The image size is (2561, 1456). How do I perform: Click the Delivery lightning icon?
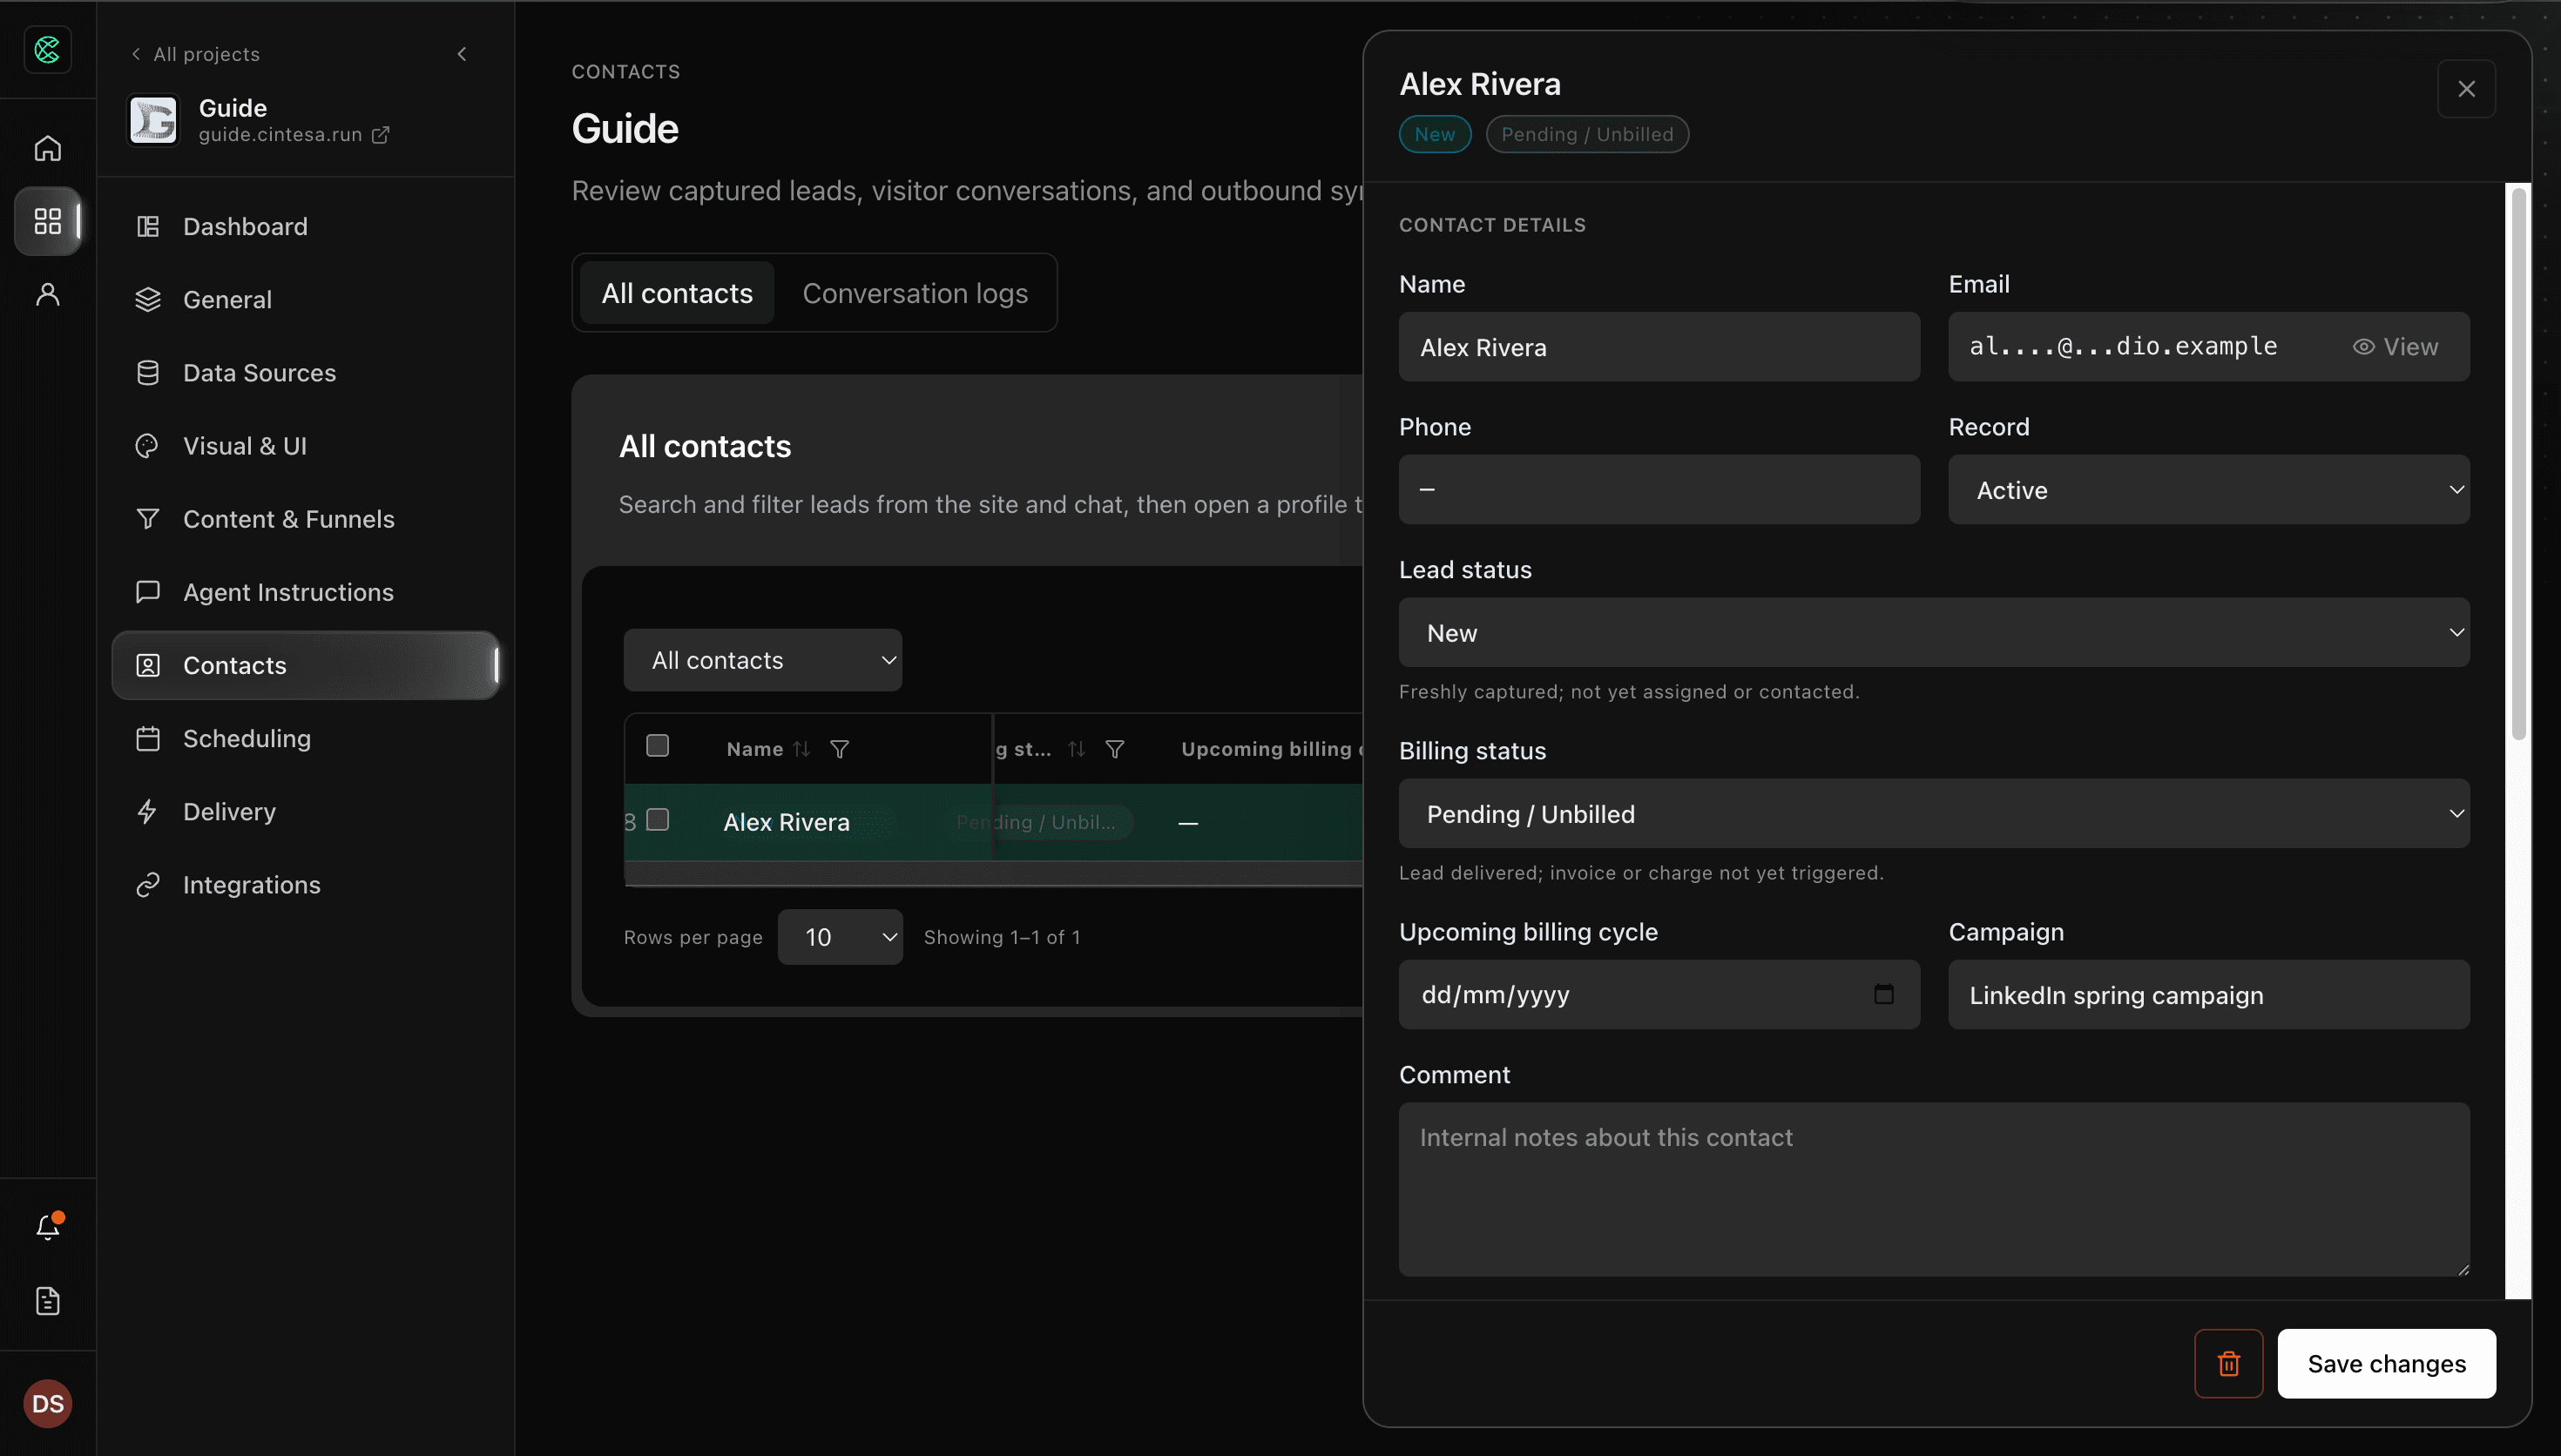point(147,812)
